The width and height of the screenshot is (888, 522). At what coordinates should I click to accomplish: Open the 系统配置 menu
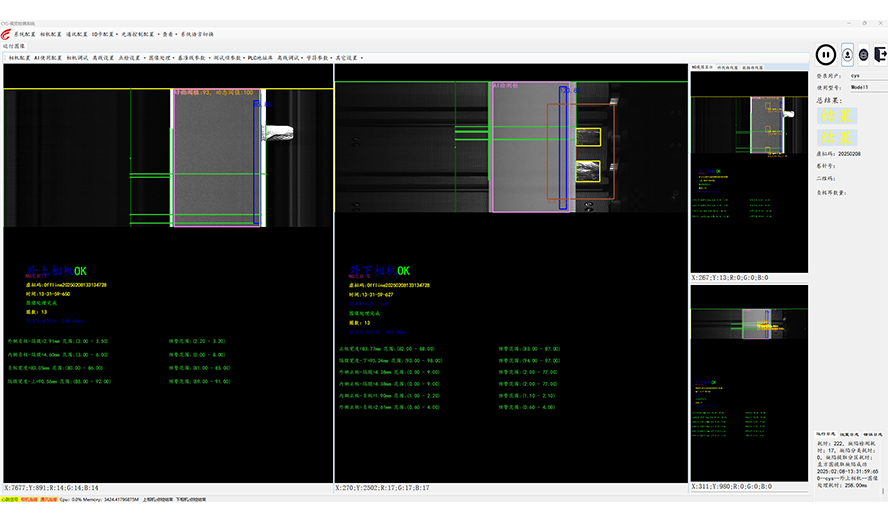point(24,33)
